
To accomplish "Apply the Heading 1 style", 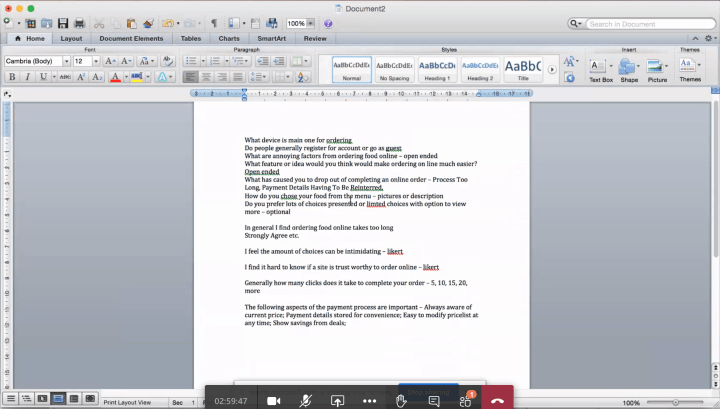I will [437, 68].
